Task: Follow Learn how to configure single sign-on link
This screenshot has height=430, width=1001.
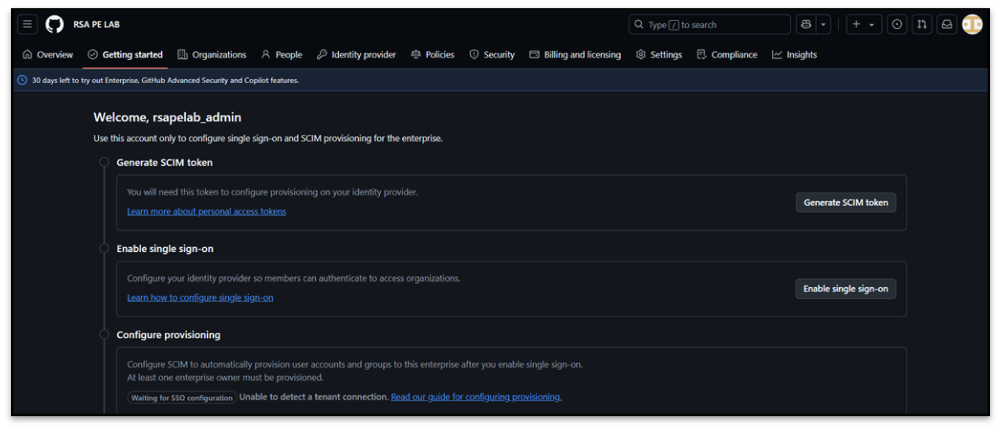Action: click(x=200, y=298)
